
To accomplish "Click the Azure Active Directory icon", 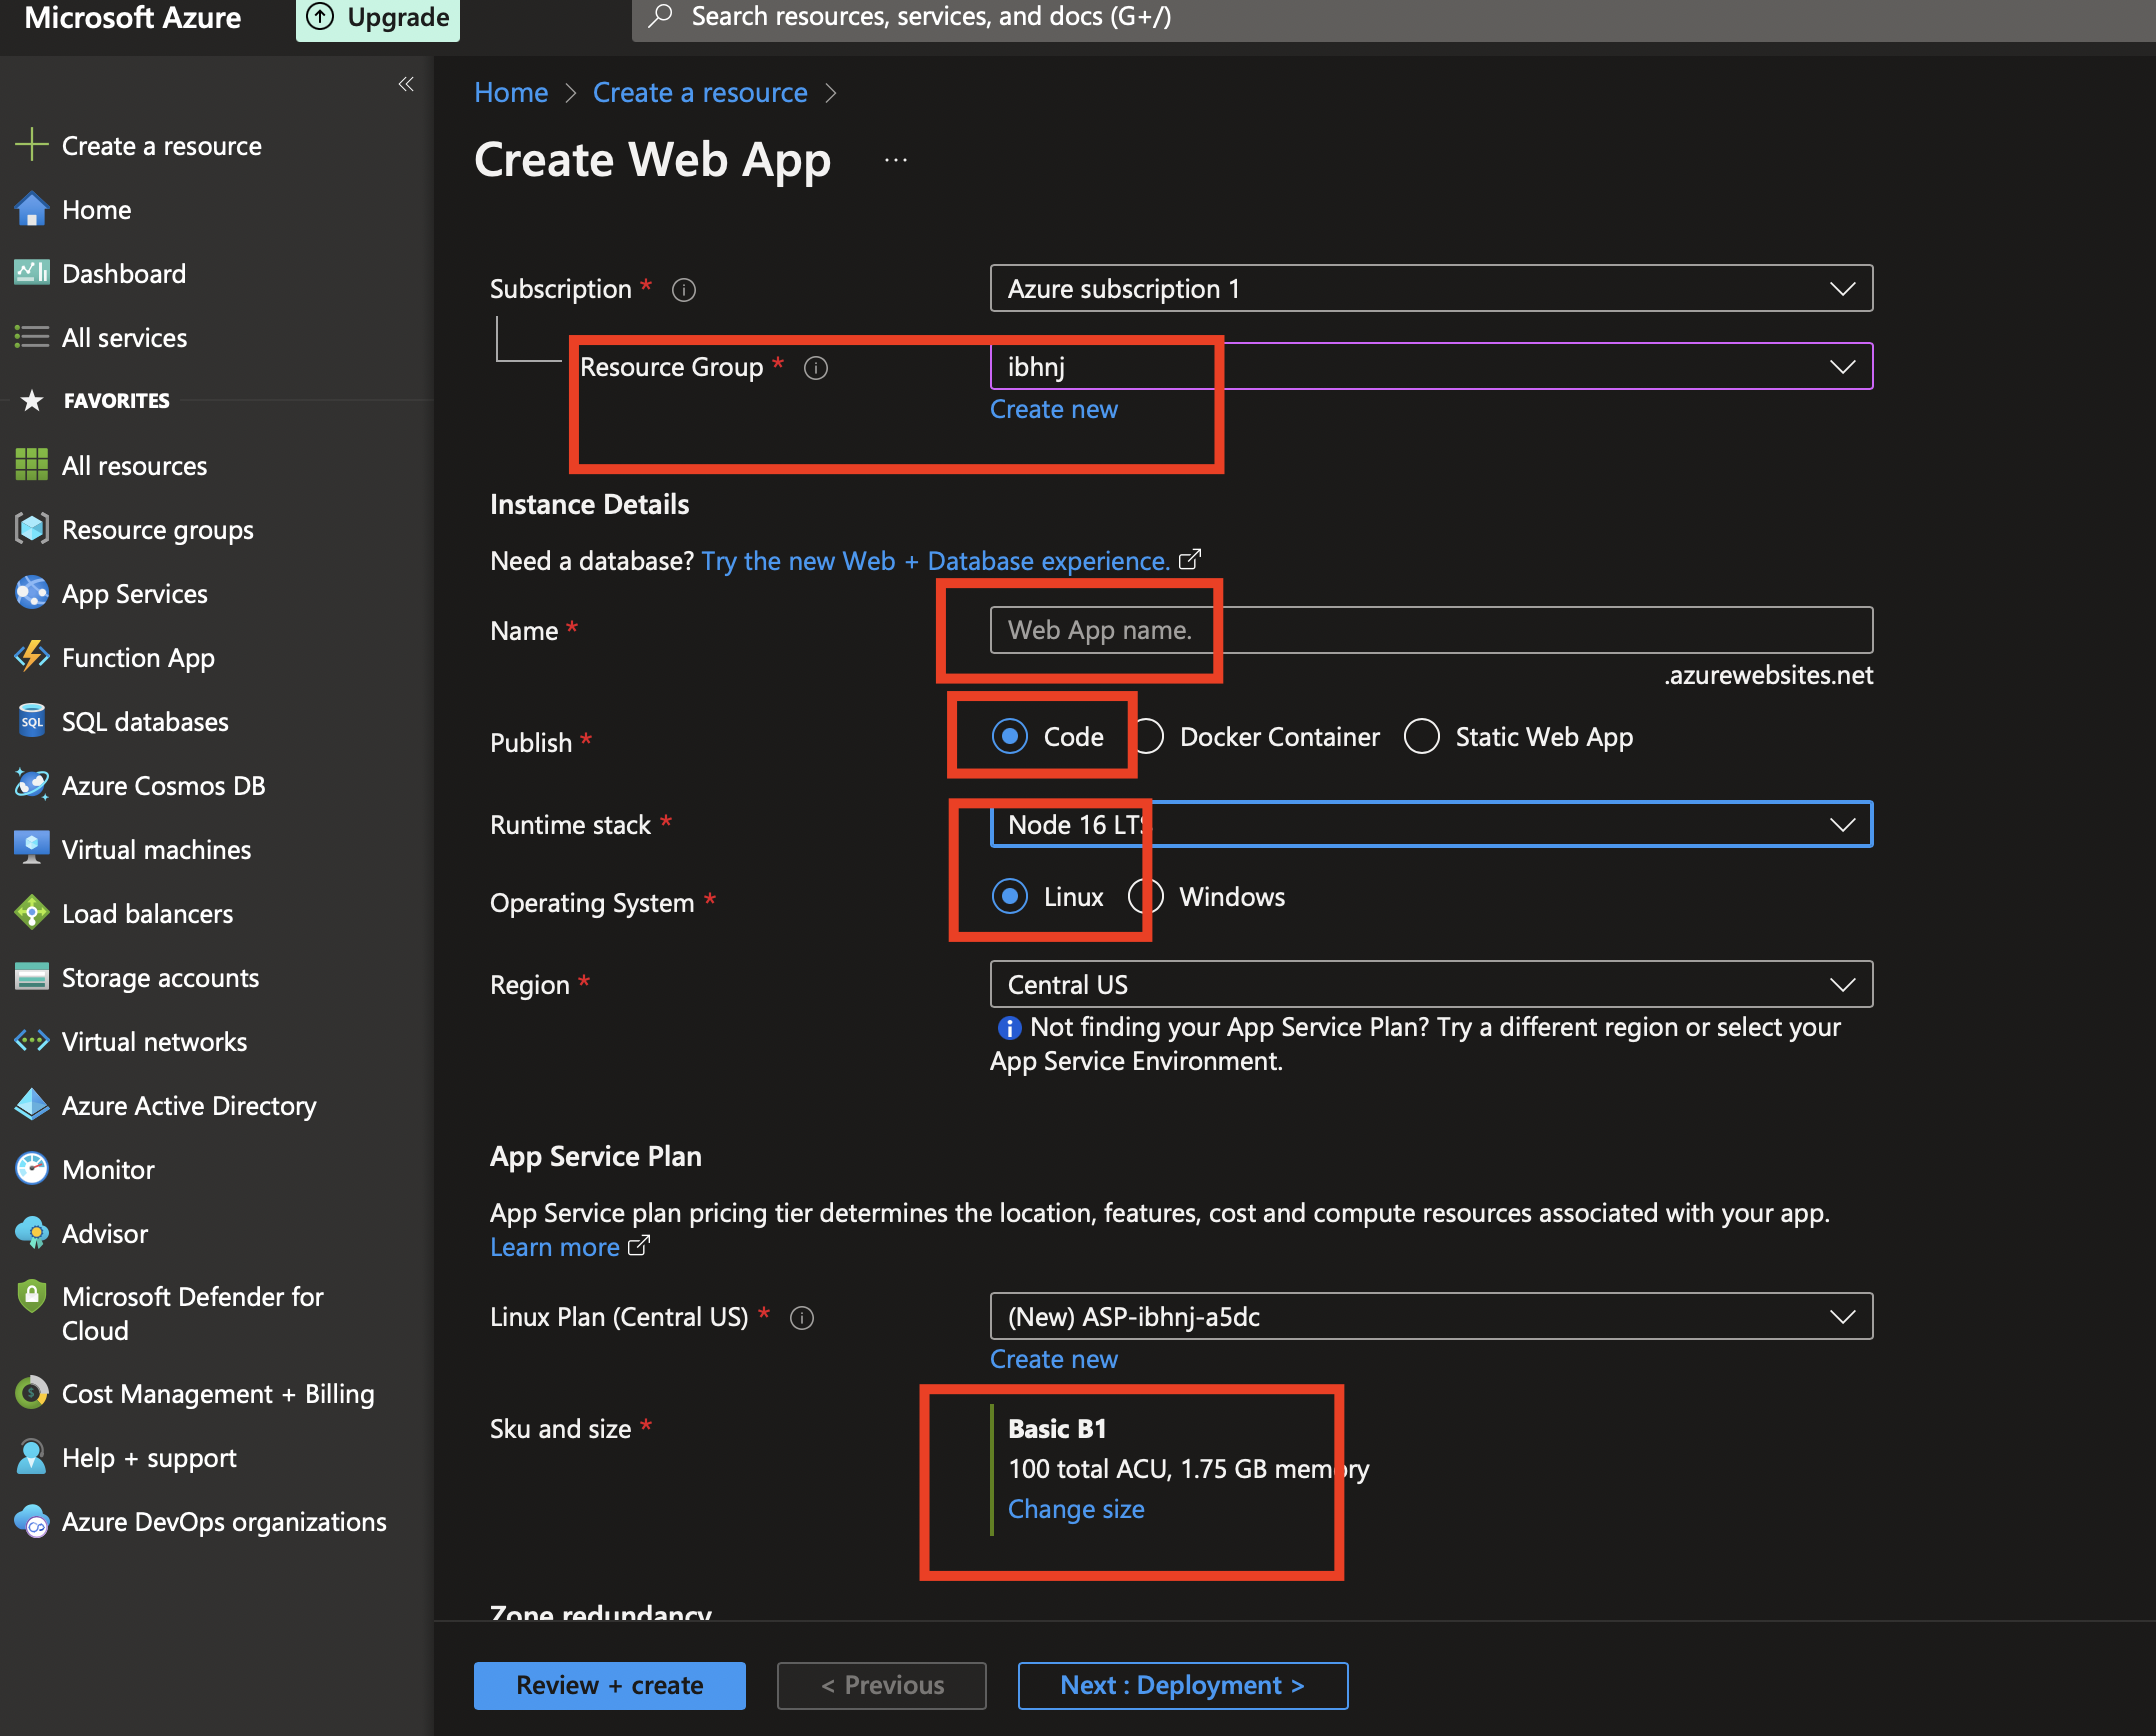I will 32,1105.
